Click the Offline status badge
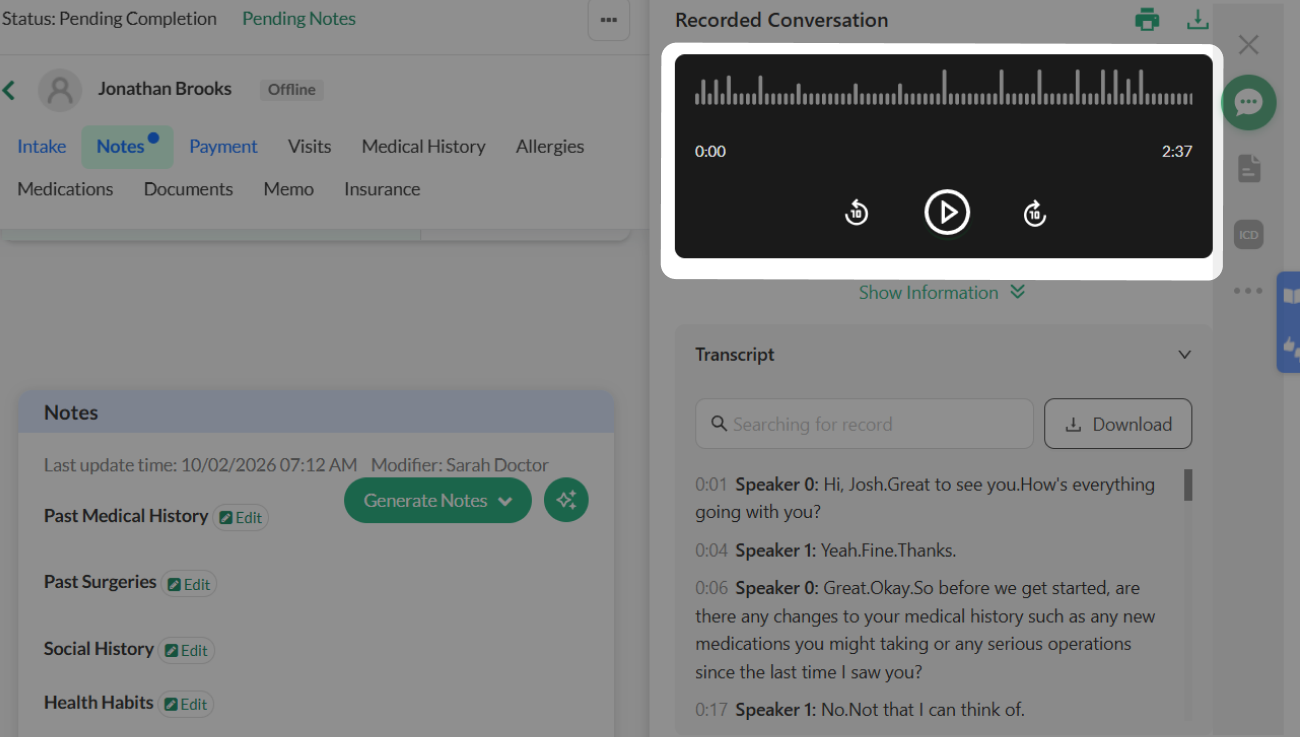 pos(291,90)
